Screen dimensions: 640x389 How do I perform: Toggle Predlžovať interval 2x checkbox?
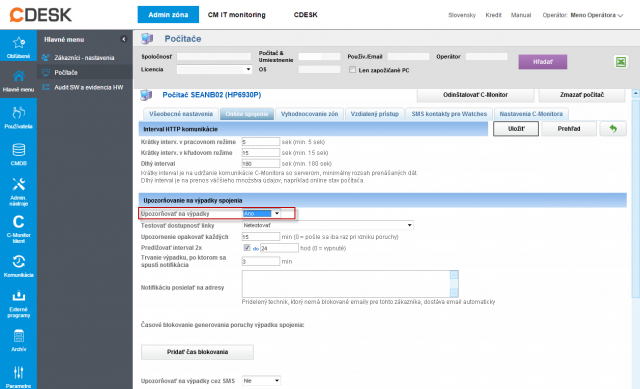[x=247, y=248]
